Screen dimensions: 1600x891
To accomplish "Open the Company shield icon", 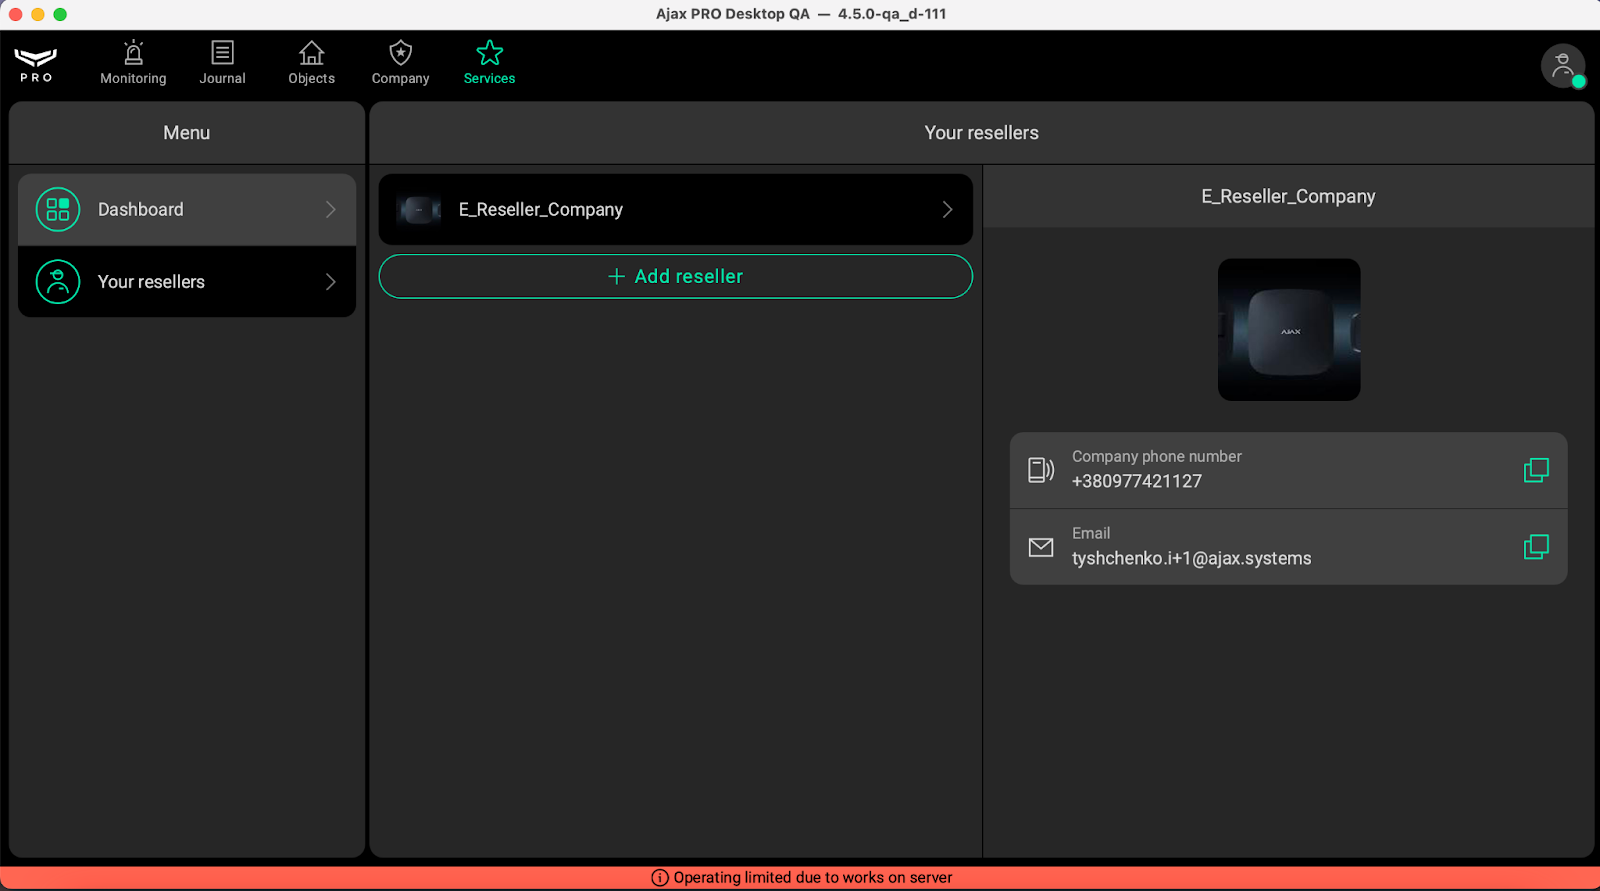I will pyautogui.click(x=400, y=53).
